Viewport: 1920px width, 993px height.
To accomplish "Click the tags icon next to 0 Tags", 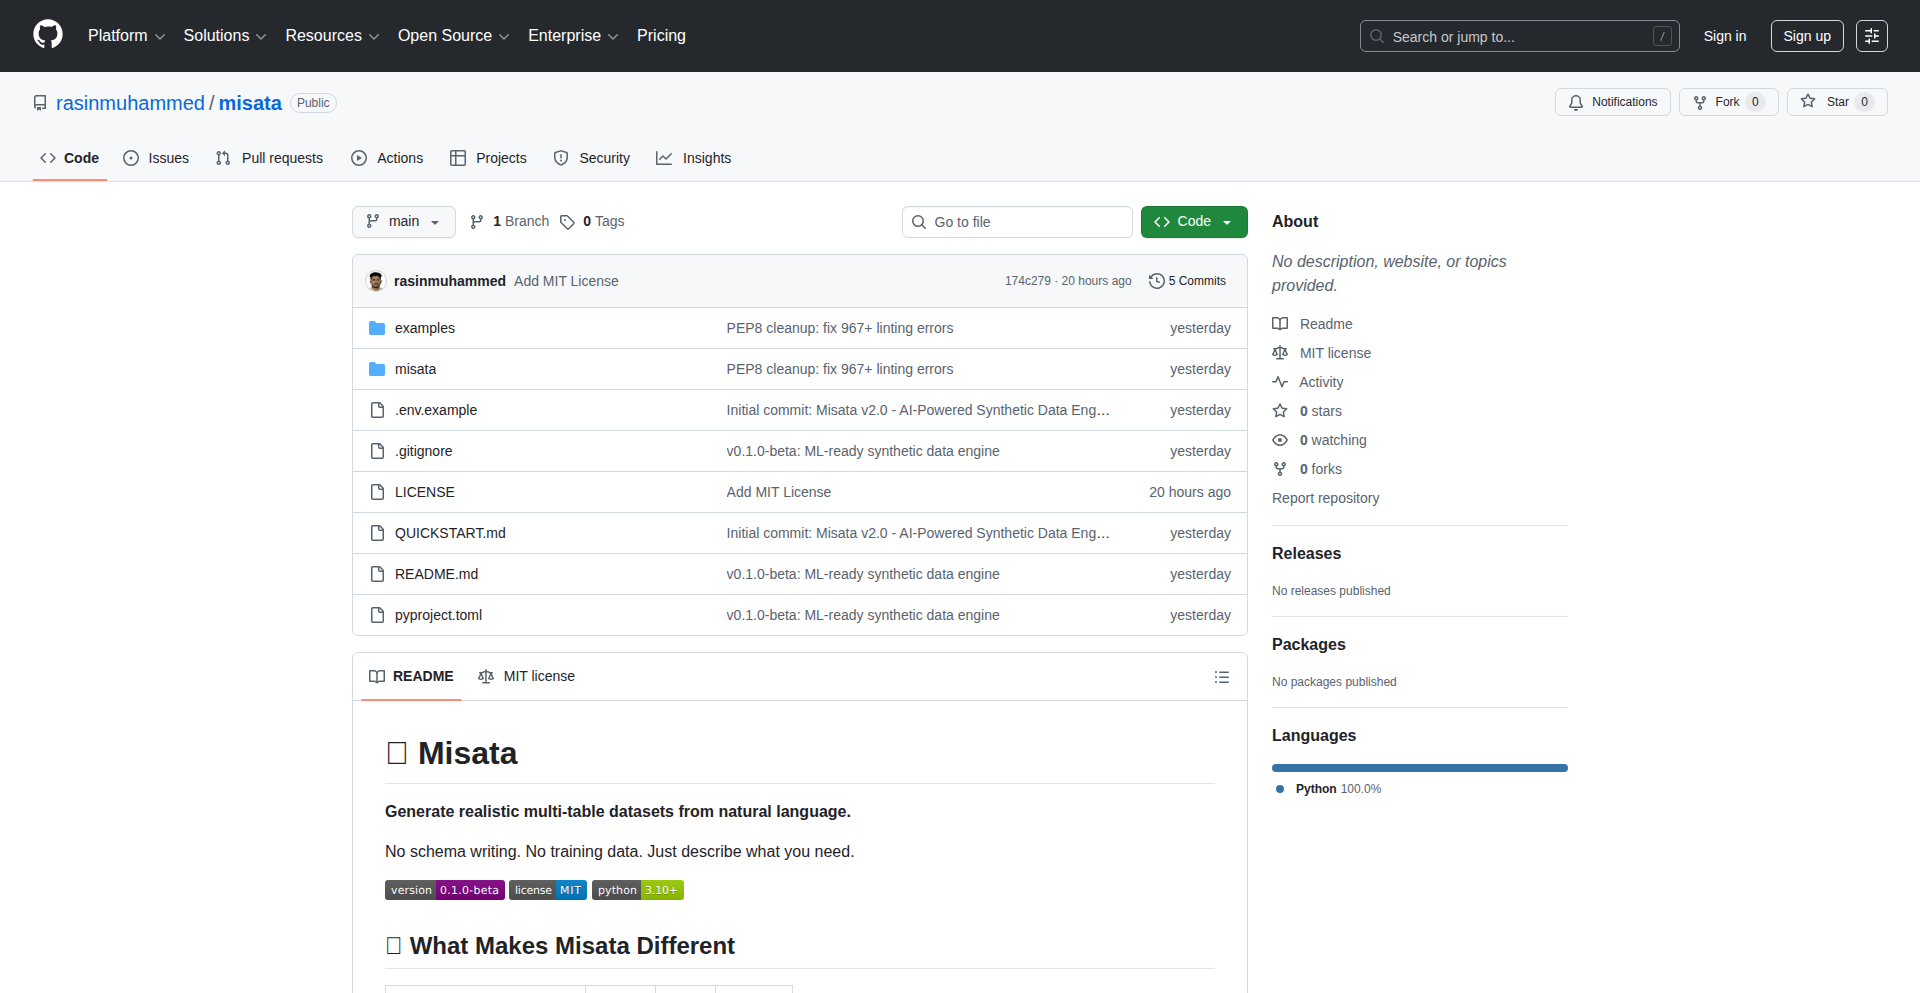I will 567,222.
